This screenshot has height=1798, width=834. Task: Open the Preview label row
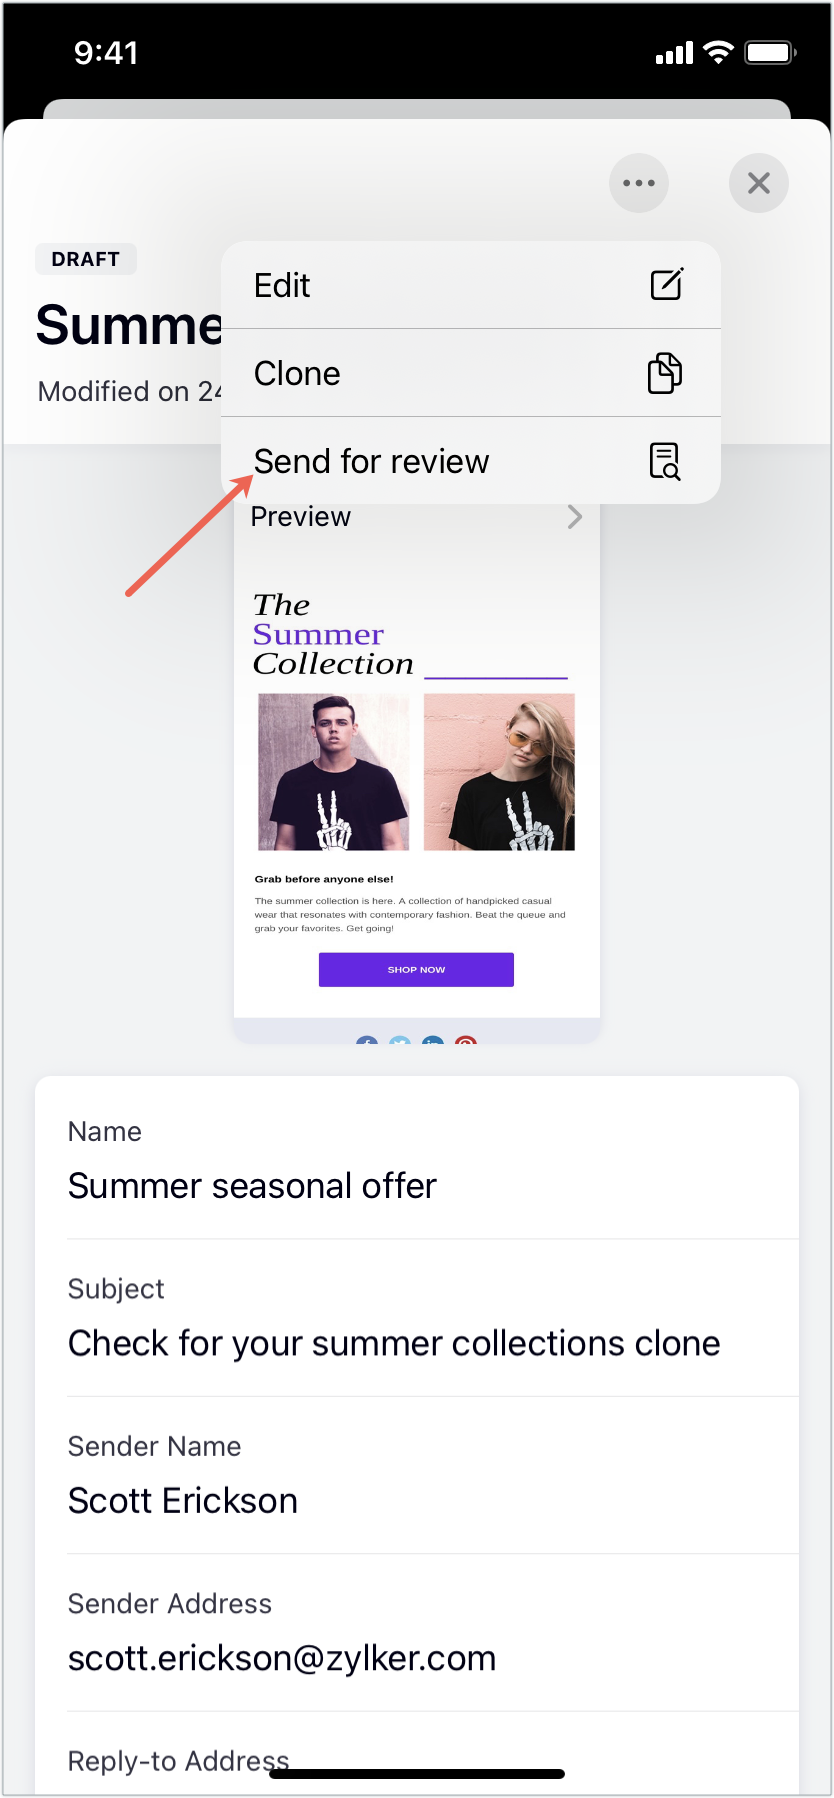click(417, 517)
